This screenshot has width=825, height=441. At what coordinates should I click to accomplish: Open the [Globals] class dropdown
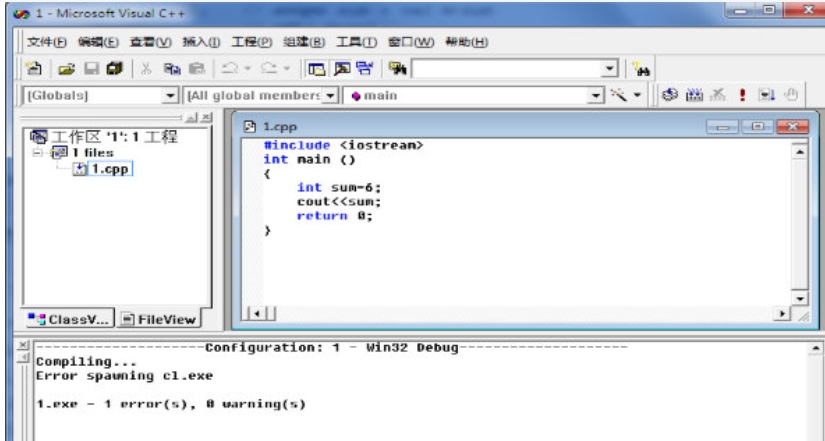point(170,96)
